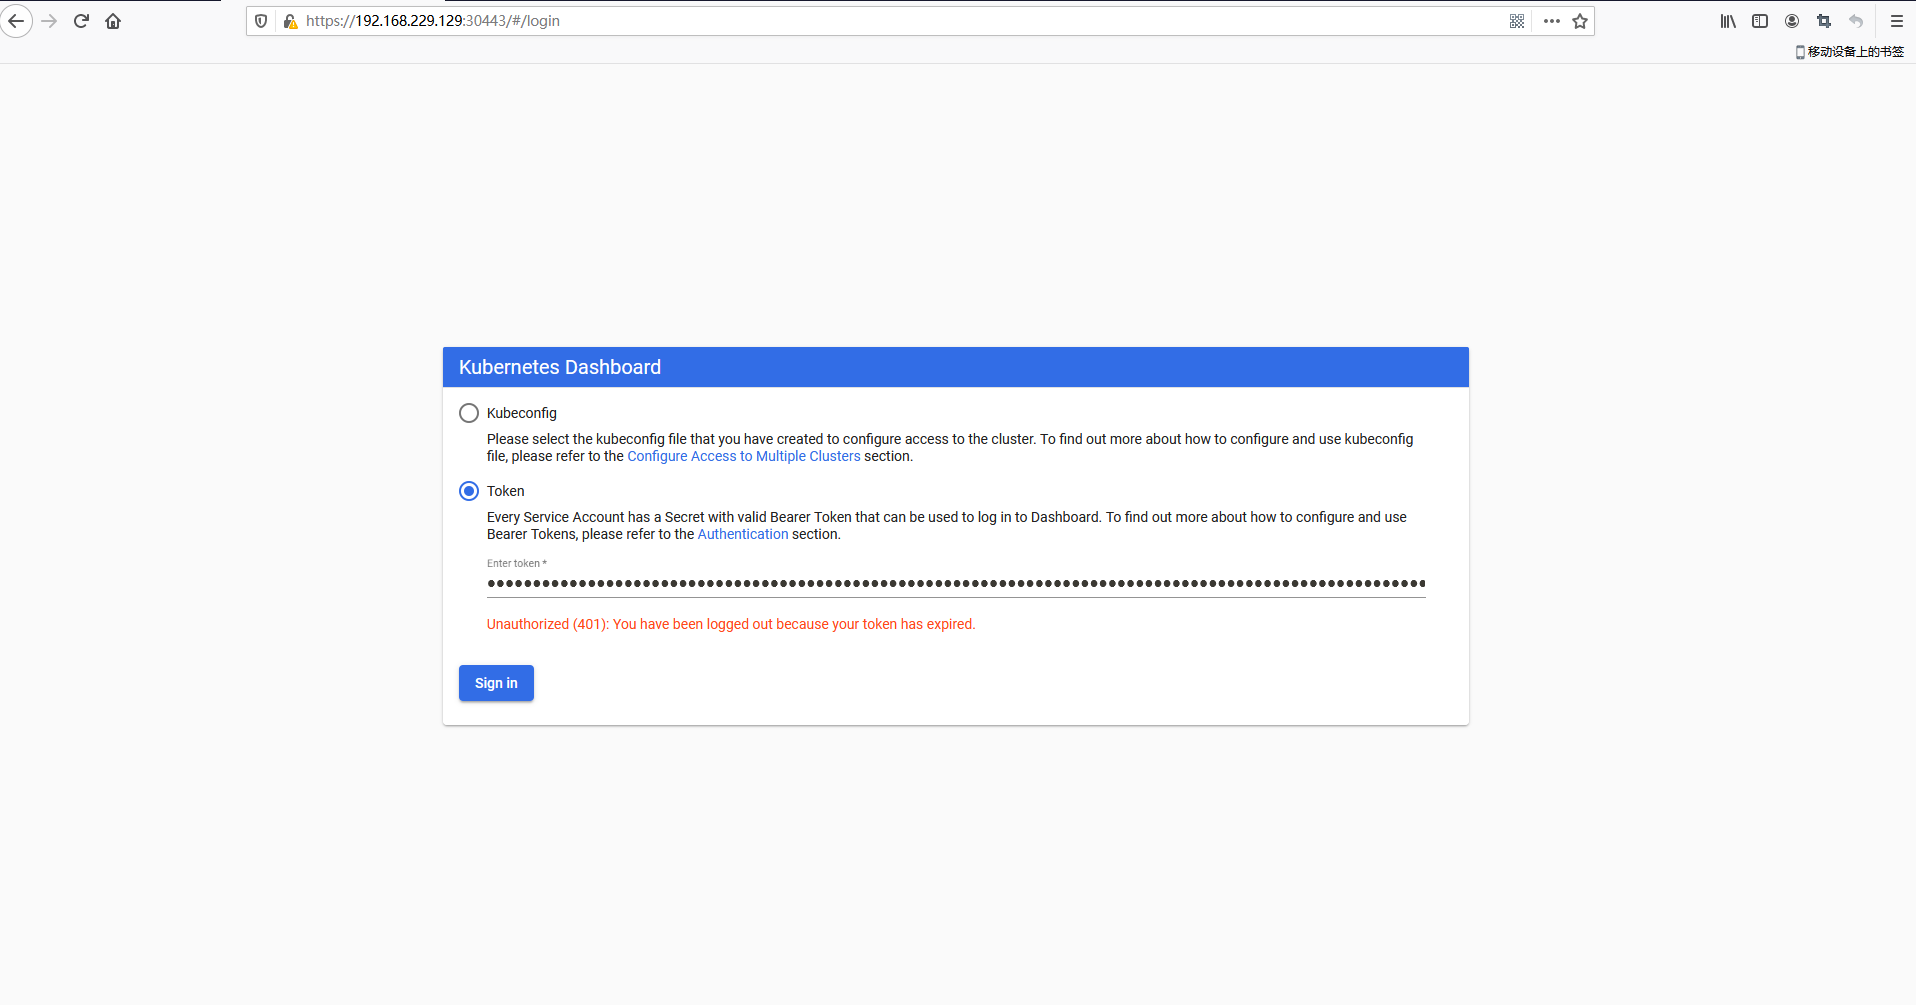Reload the current page

point(81,21)
